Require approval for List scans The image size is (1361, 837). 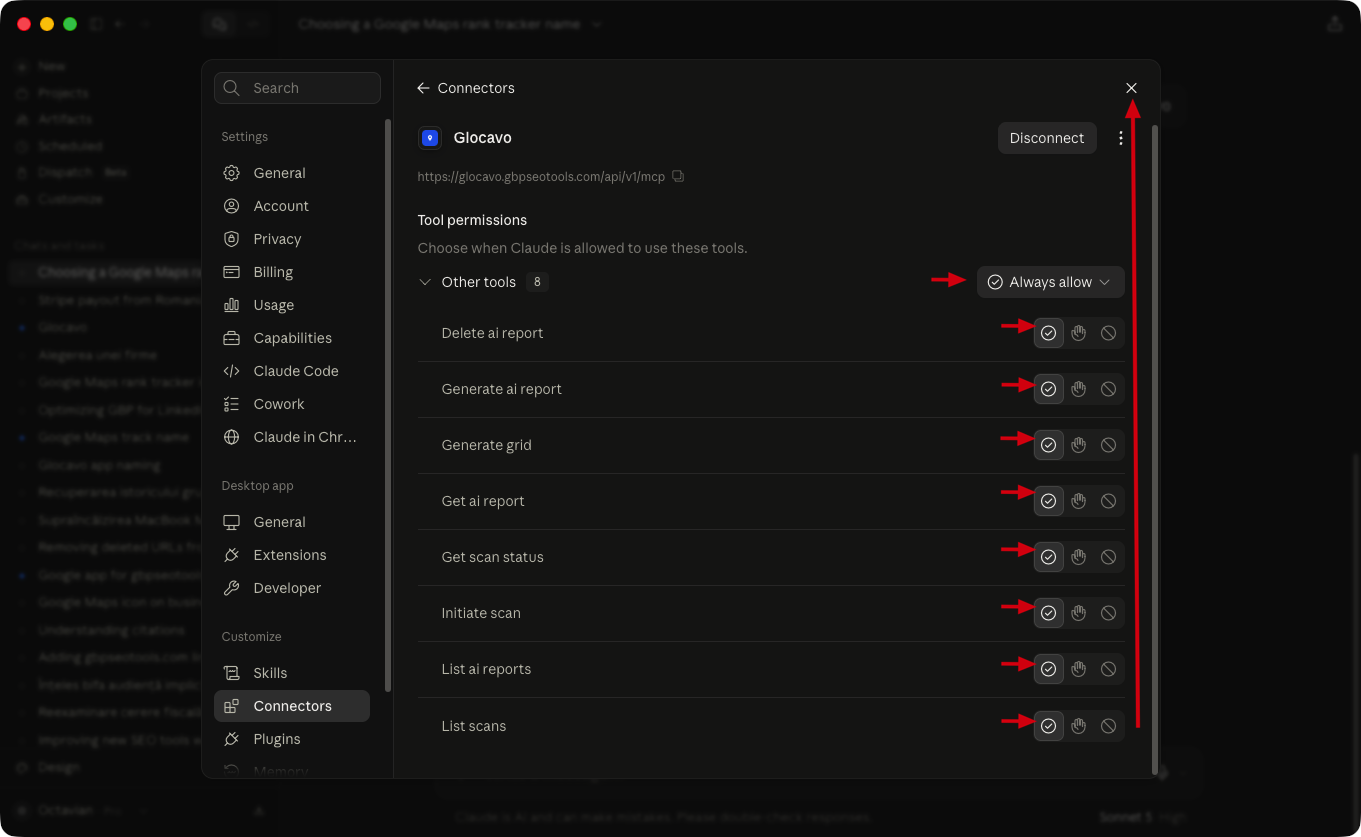1078,726
